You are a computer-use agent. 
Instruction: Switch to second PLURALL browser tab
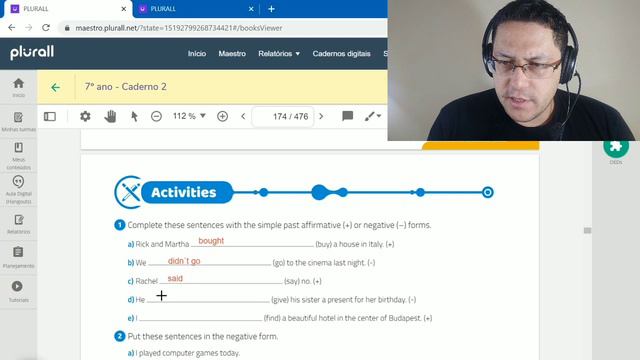click(196, 9)
